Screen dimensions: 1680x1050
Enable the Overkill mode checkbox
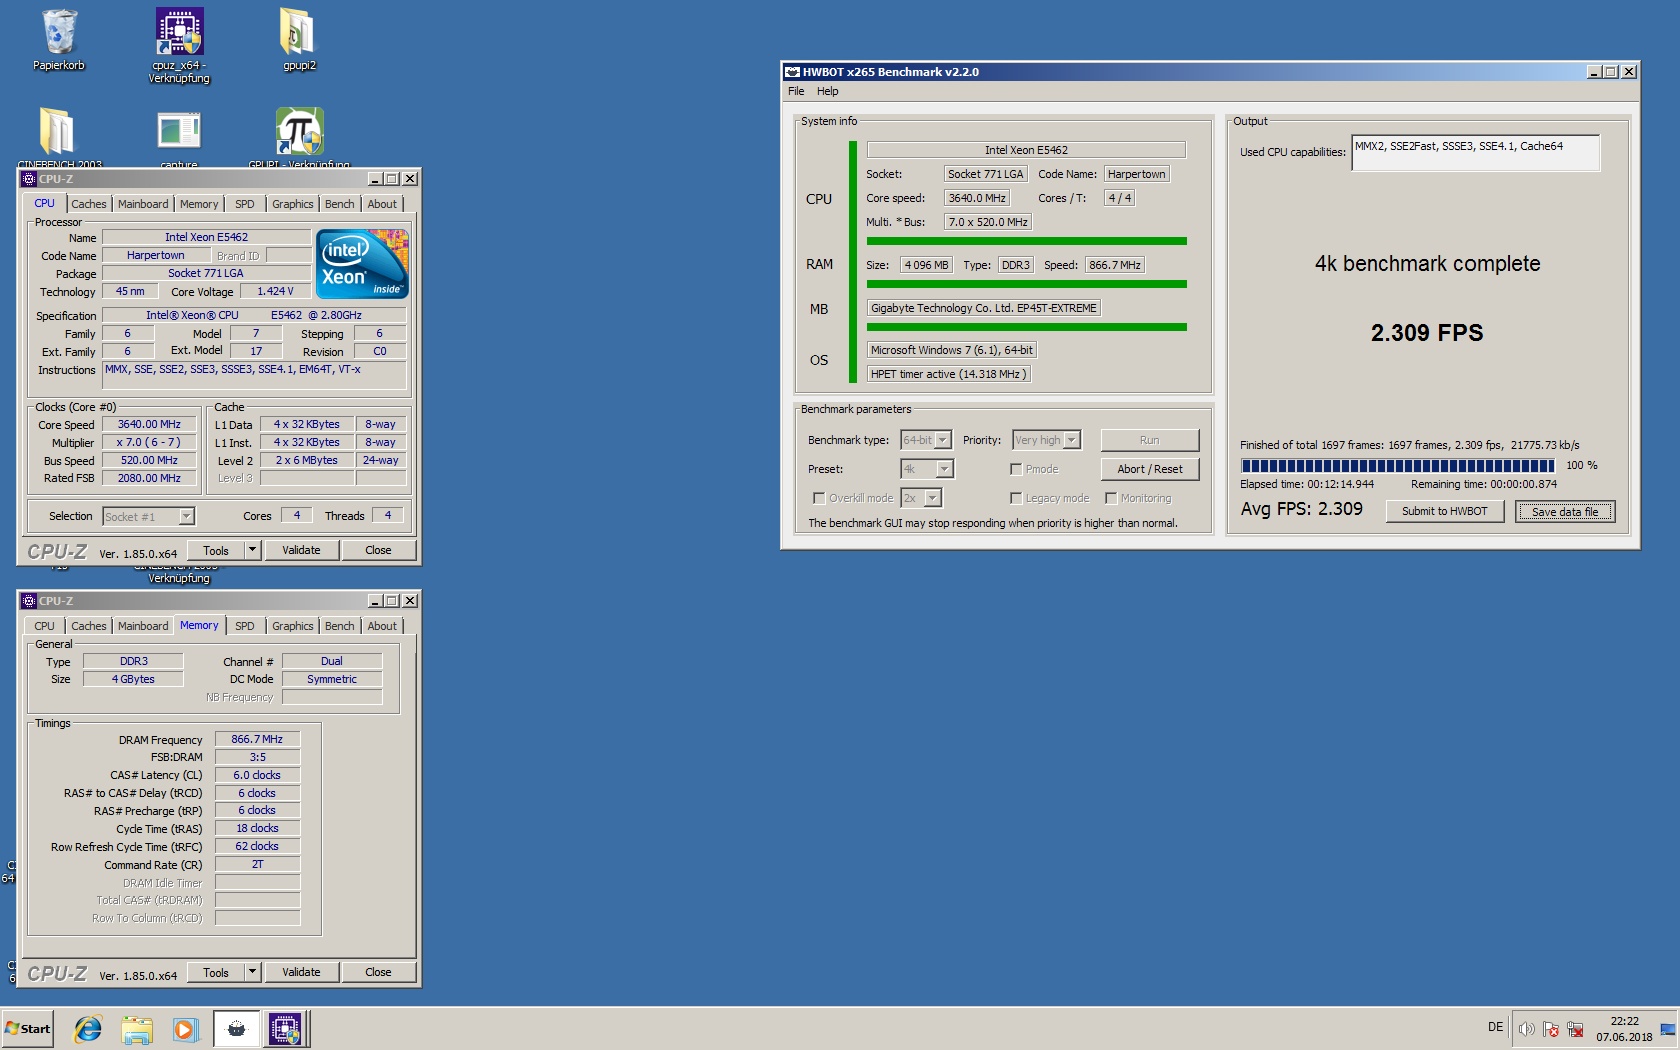pos(819,498)
